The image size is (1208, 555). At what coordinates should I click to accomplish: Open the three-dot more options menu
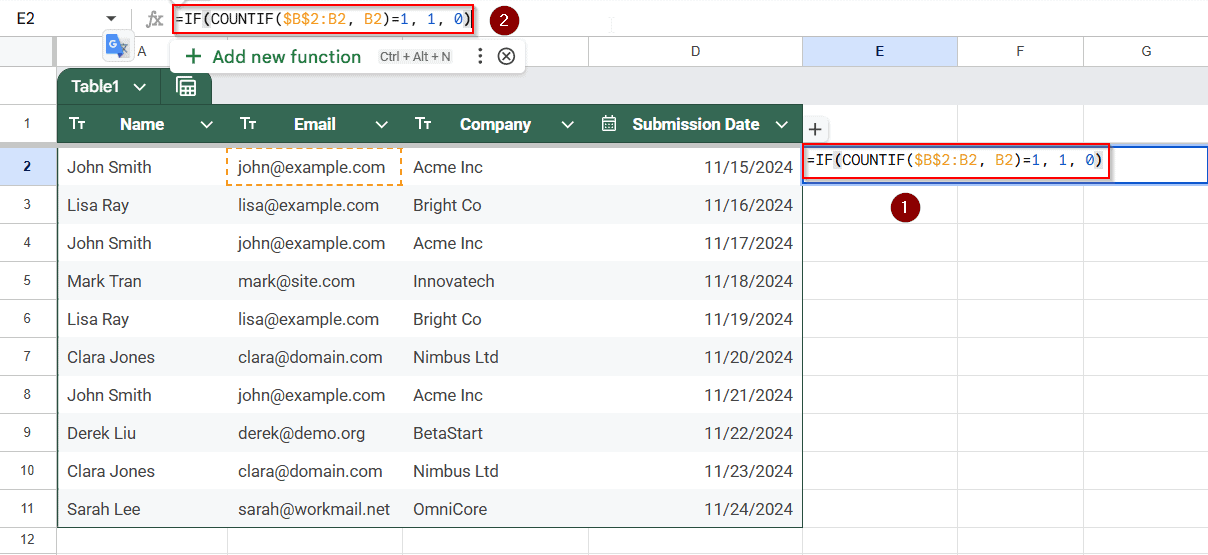click(x=480, y=57)
